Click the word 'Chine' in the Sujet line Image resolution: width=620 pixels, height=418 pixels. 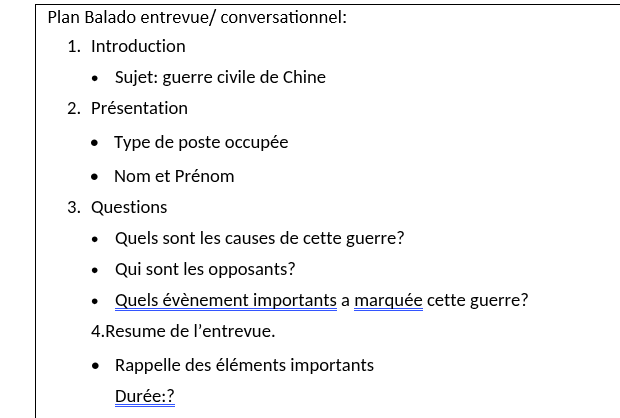pos(304,77)
